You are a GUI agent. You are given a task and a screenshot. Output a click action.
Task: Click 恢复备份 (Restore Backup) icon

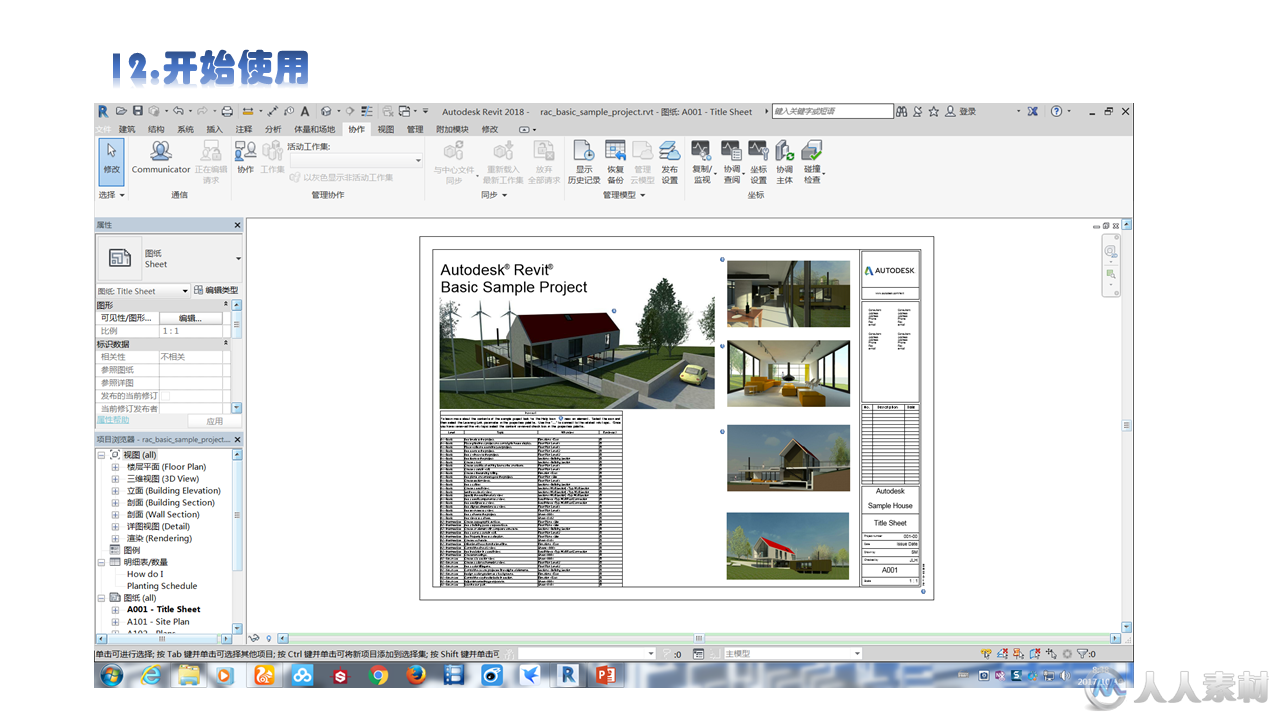[x=616, y=162]
